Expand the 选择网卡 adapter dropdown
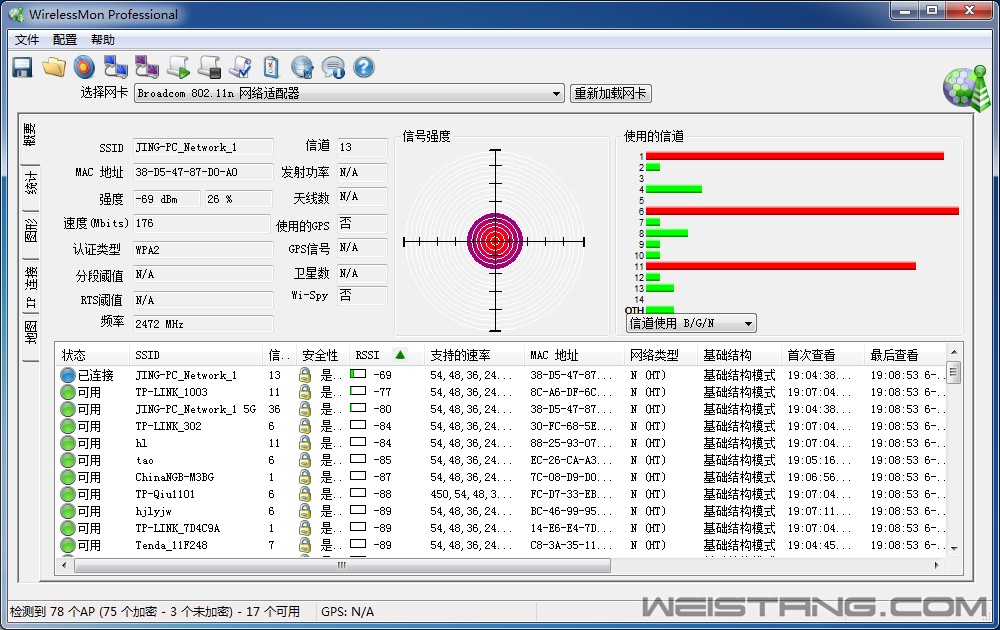Viewport: 1000px width, 630px height. click(x=556, y=93)
